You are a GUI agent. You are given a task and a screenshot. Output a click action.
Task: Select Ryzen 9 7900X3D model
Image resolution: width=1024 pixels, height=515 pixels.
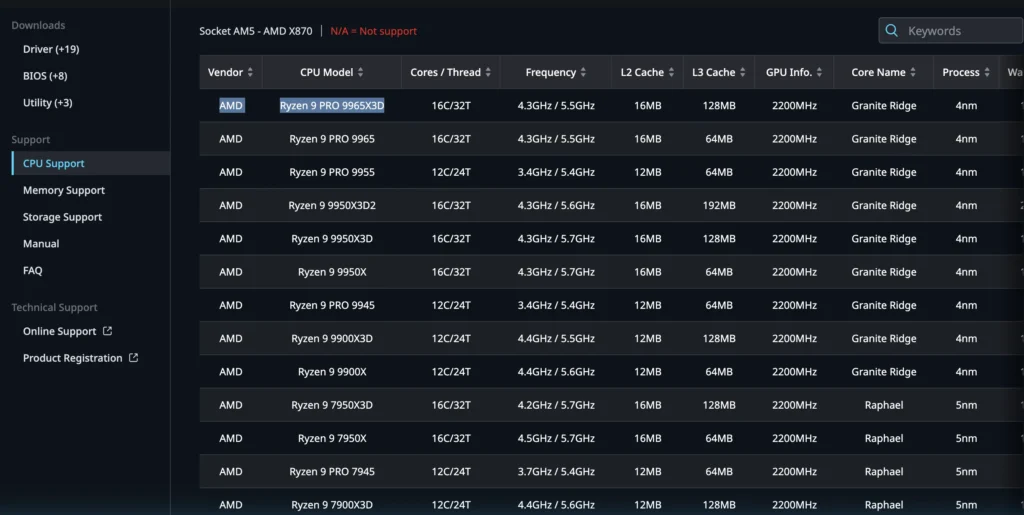pyautogui.click(x=332, y=505)
